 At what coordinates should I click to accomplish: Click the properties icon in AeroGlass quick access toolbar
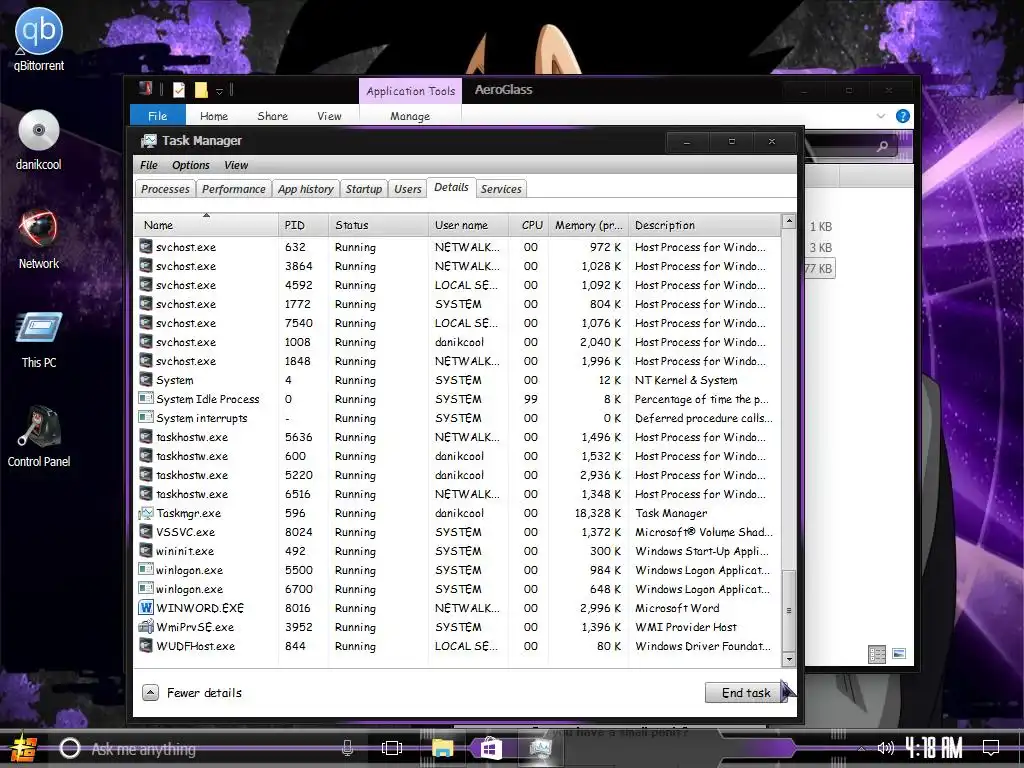pyautogui.click(x=179, y=90)
